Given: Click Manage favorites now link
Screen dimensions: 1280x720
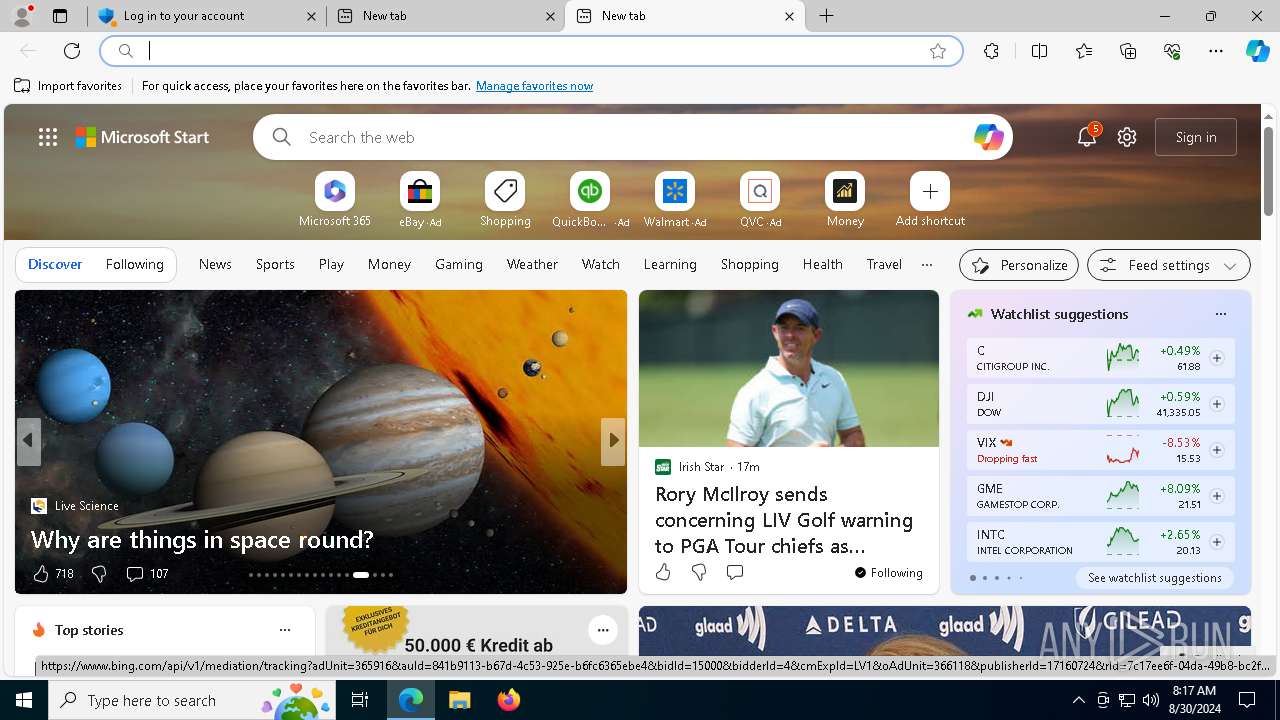Looking at the screenshot, I should click(534, 86).
